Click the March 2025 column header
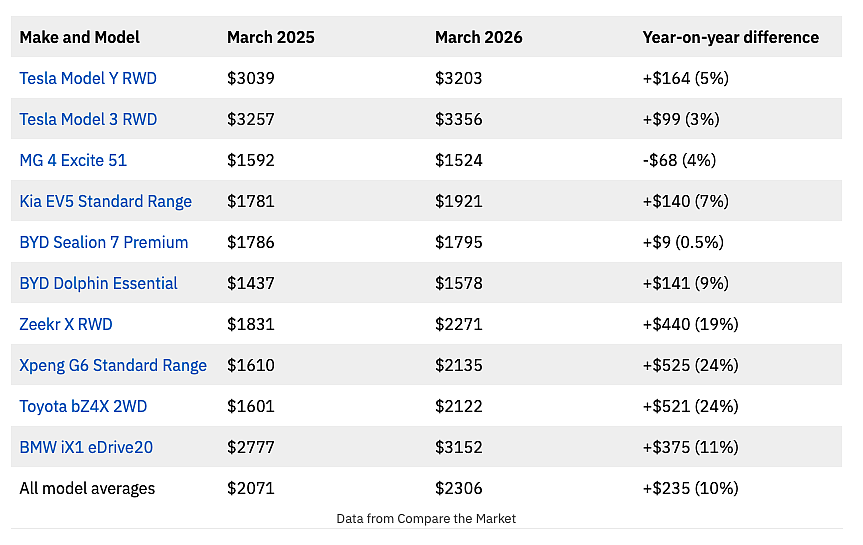The height and width of the screenshot is (545, 863). (x=271, y=37)
